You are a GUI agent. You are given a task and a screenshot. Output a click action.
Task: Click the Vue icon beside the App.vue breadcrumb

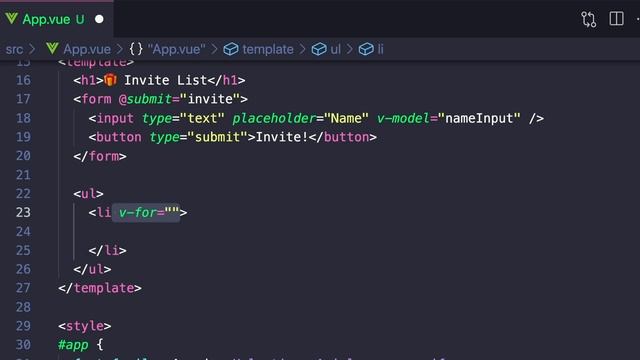pyautogui.click(x=52, y=49)
